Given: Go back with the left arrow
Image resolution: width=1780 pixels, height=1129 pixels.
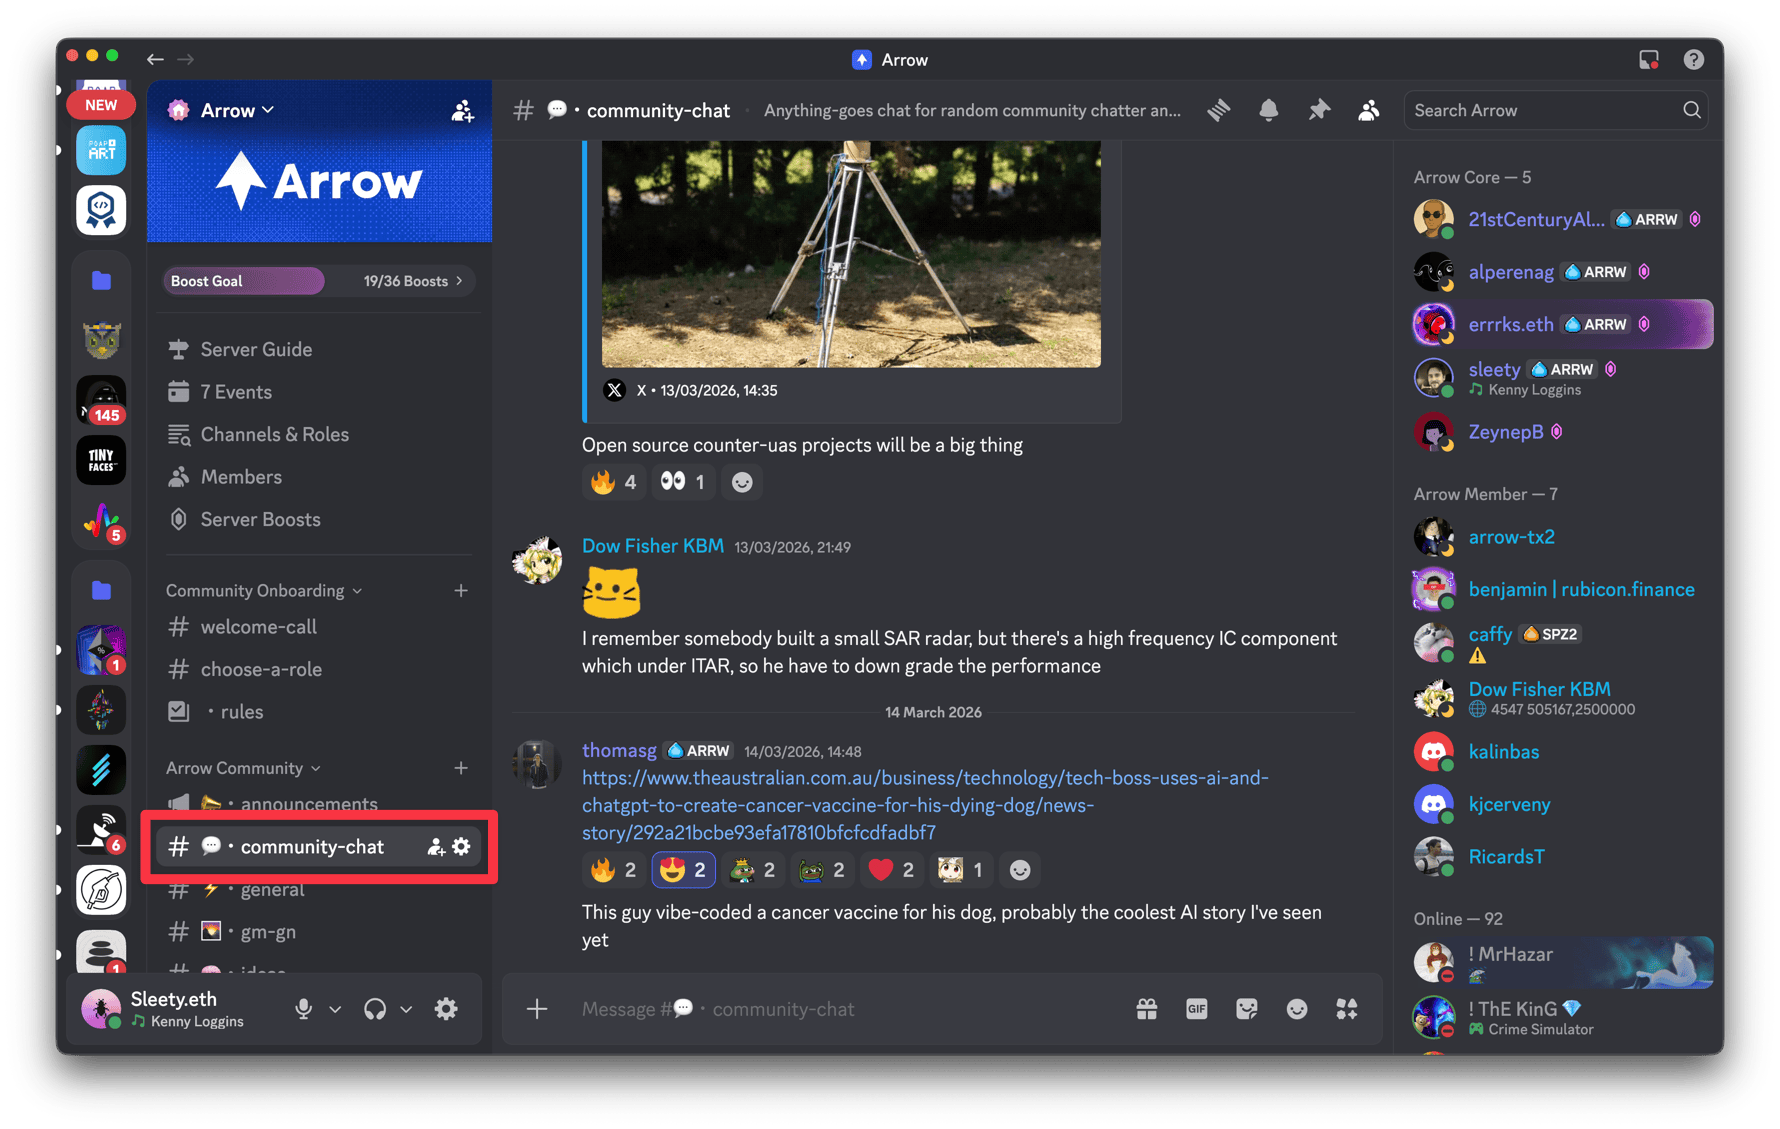Looking at the screenshot, I should pyautogui.click(x=155, y=60).
